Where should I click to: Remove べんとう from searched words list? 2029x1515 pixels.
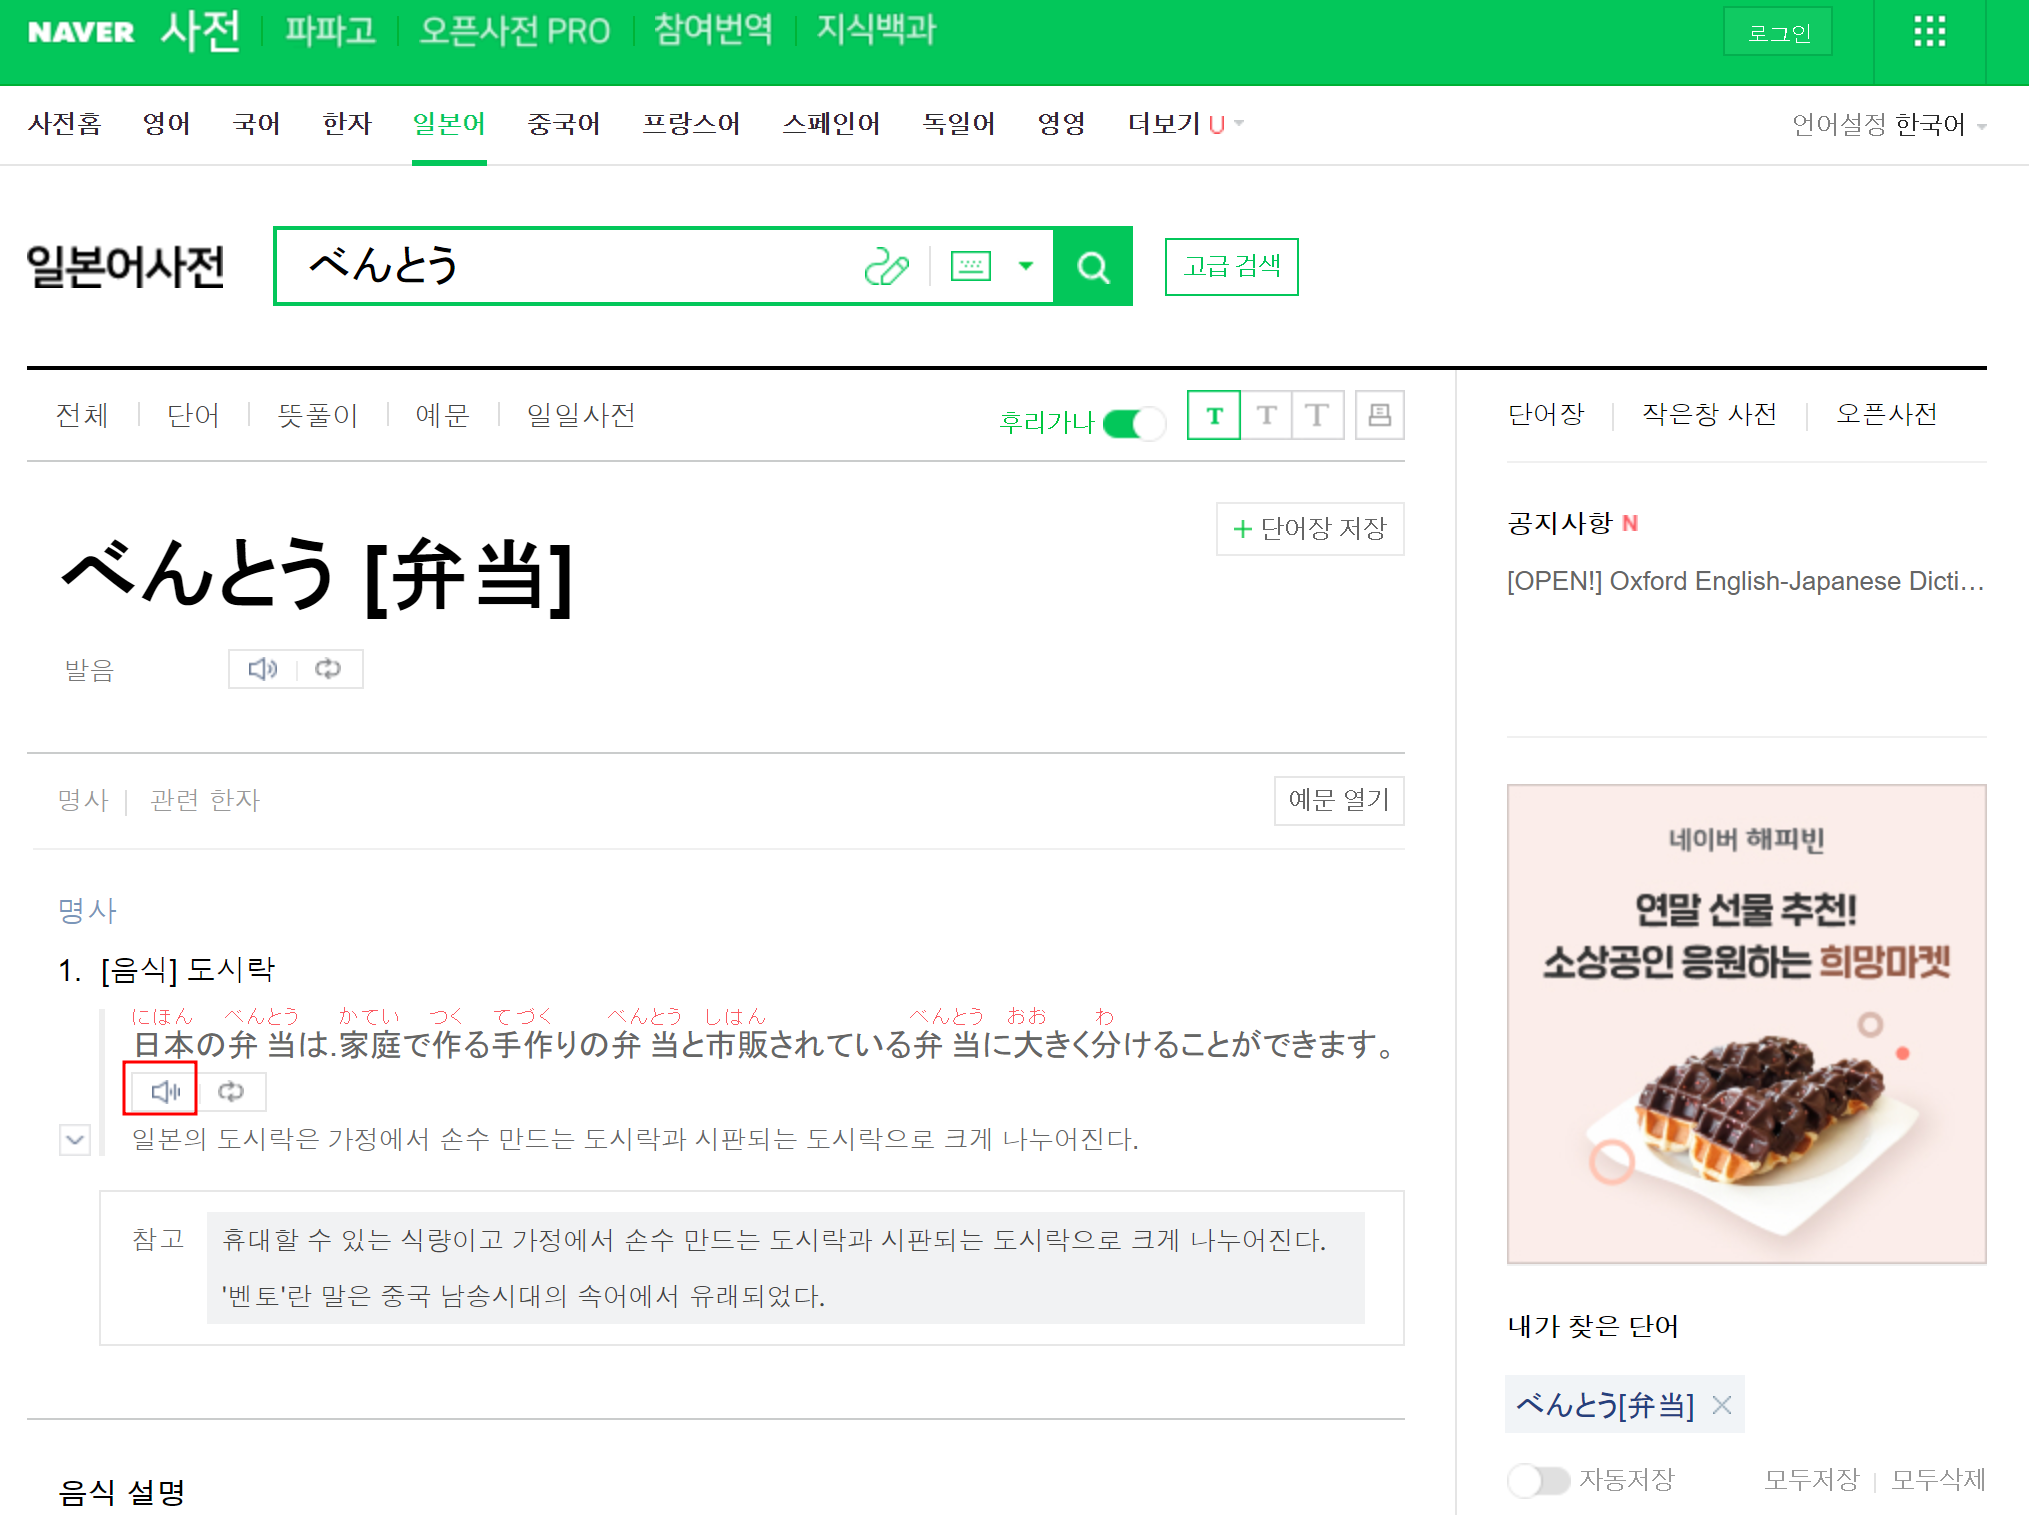[x=1722, y=1405]
